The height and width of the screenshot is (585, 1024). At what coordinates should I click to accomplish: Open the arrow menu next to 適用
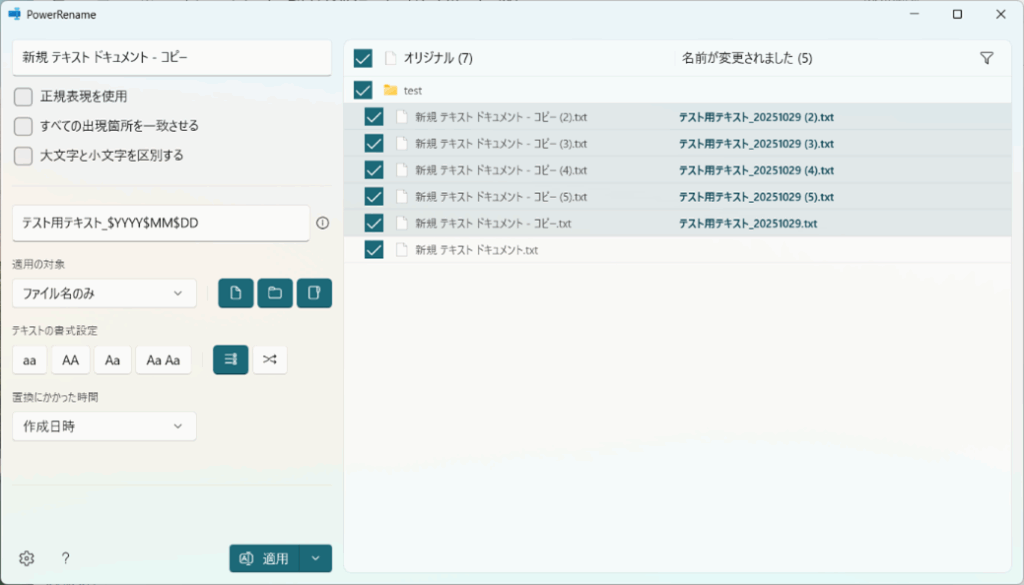316,558
